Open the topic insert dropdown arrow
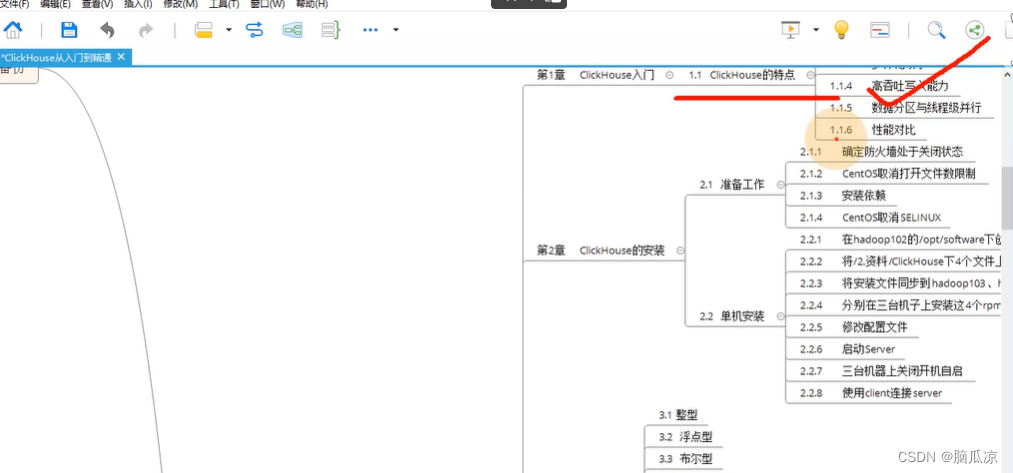The height and width of the screenshot is (473, 1013). 229,30
